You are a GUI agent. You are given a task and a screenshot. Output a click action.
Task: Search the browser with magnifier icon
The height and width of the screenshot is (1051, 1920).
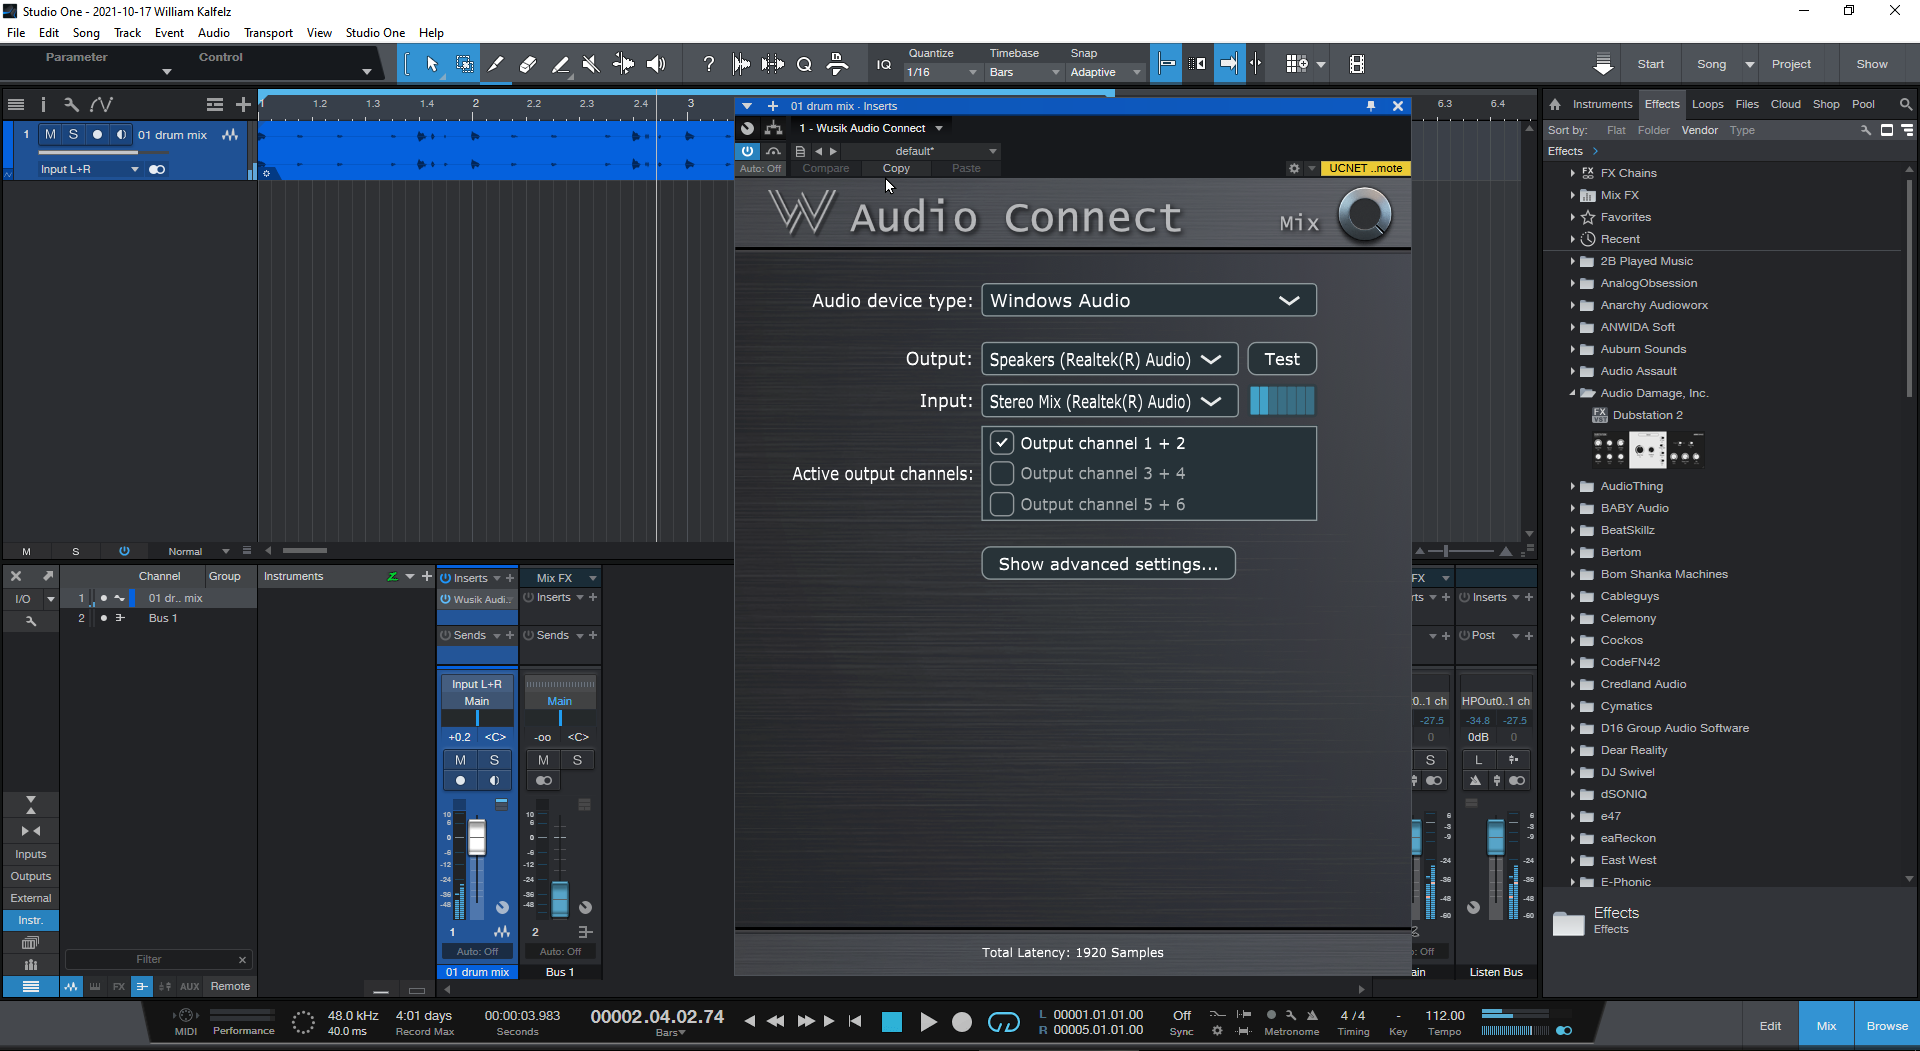[x=1905, y=104]
